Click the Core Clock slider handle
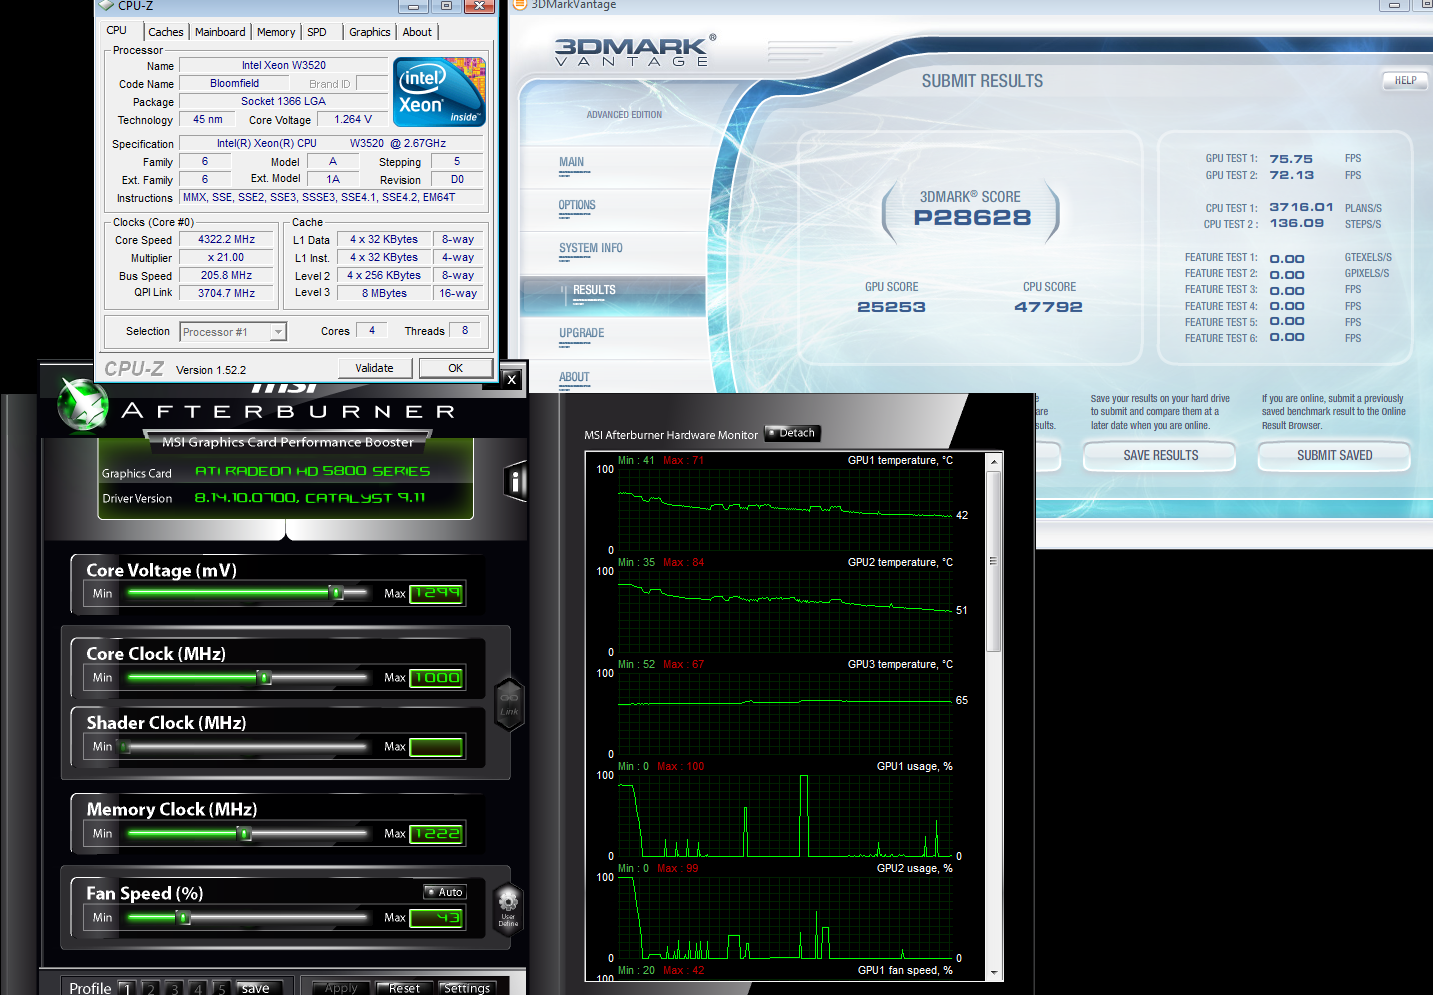This screenshot has width=1433, height=995. pyautogui.click(x=265, y=677)
